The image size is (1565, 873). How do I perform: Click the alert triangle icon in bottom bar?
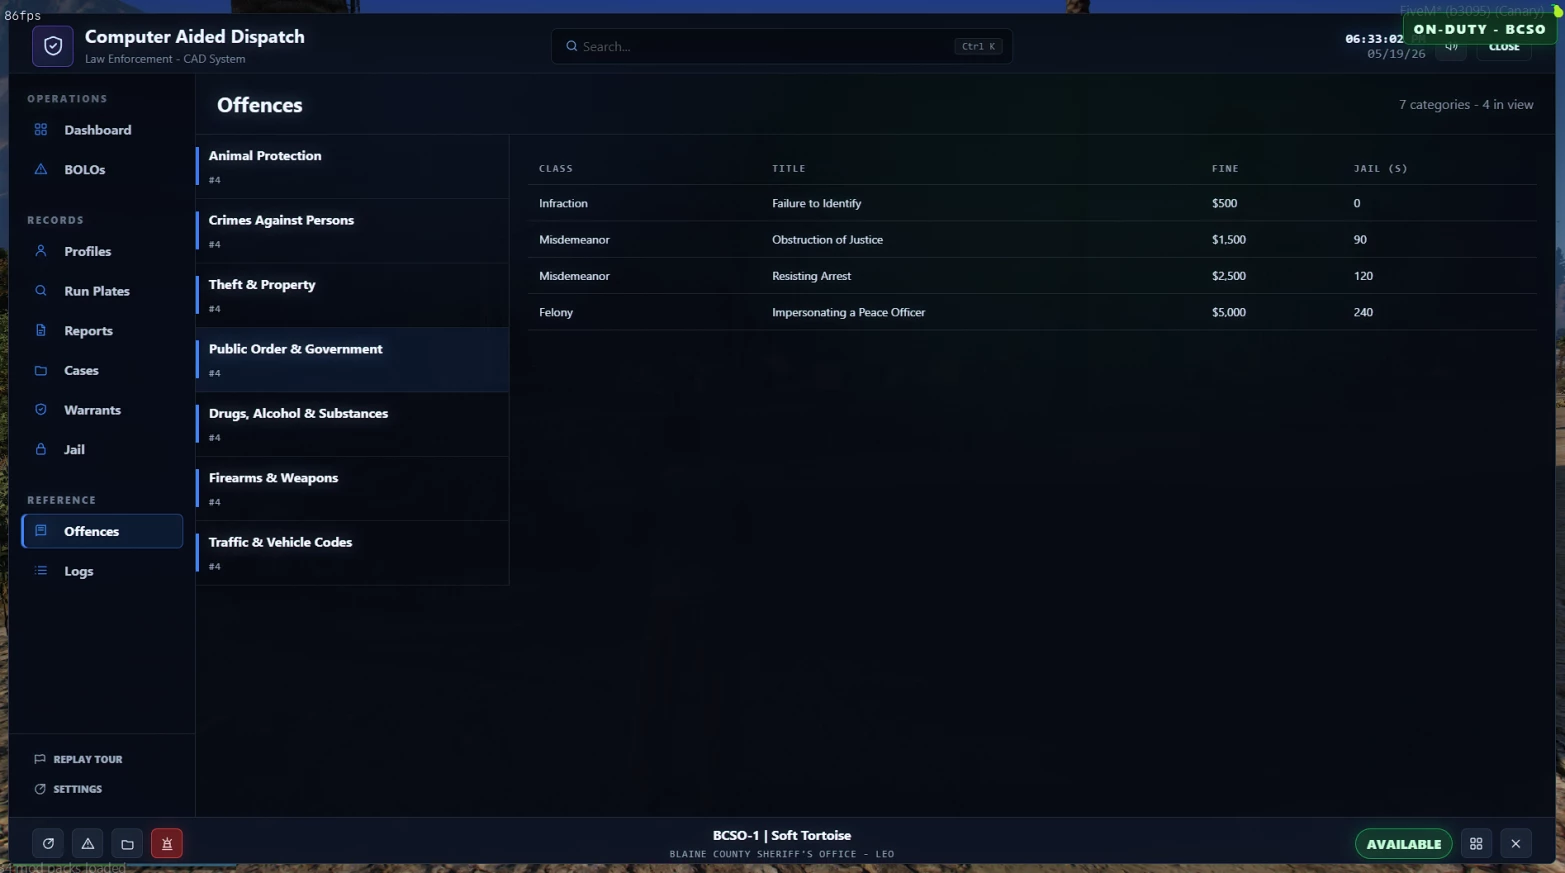pos(88,844)
